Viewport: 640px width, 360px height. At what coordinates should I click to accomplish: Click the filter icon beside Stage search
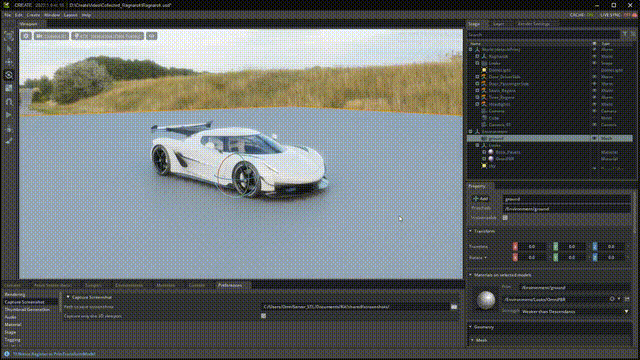click(625, 35)
